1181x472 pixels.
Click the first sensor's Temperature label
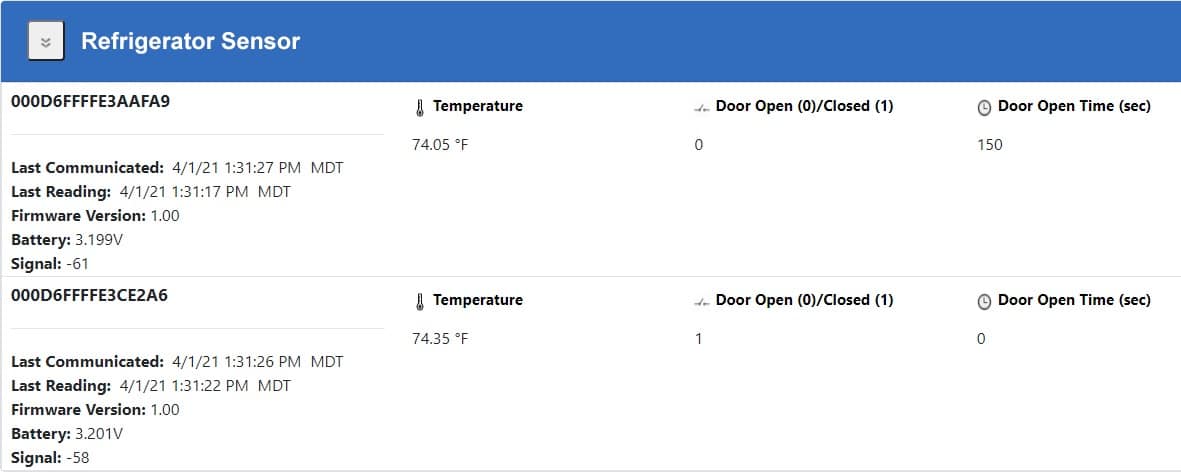(478, 106)
